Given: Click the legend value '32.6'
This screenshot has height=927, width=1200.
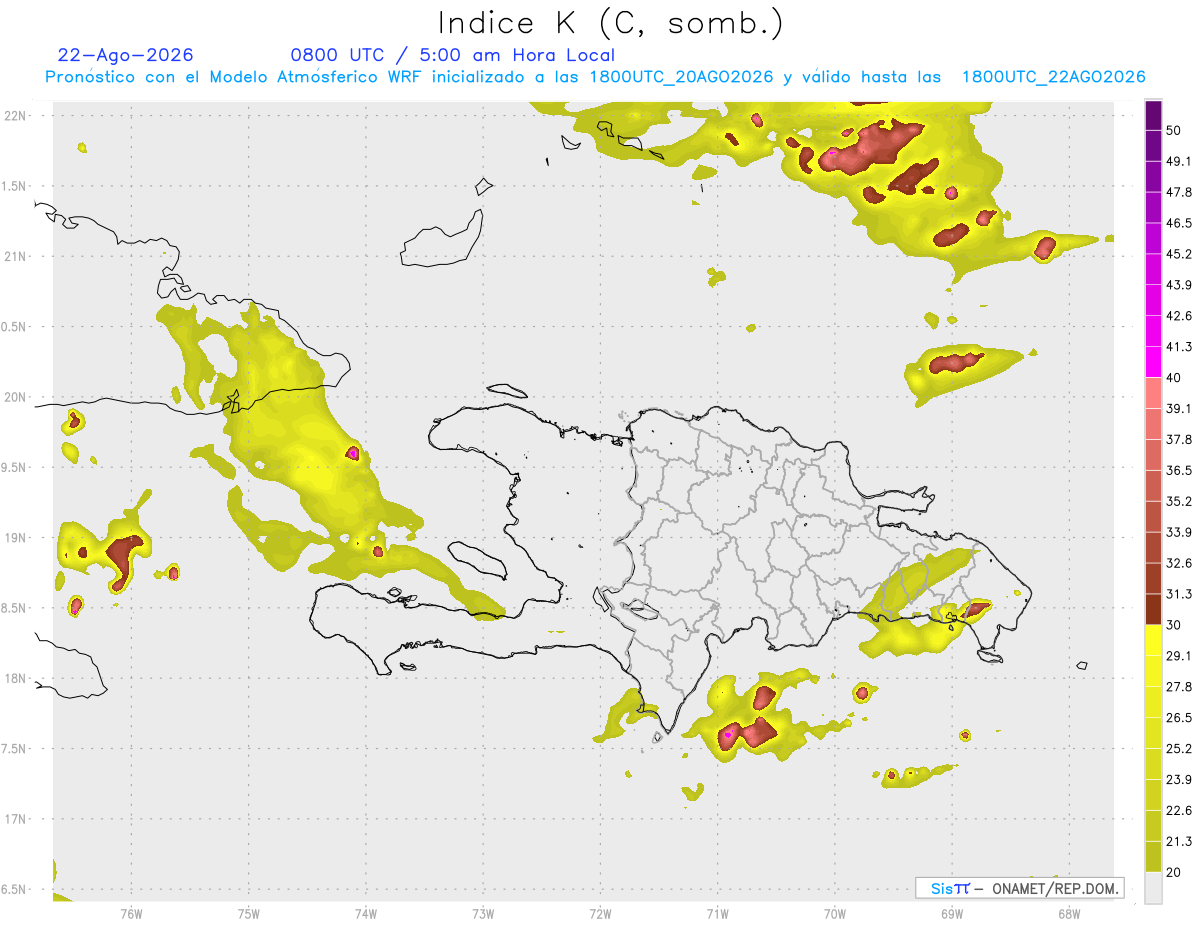Looking at the screenshot, I should (1179, 563).
